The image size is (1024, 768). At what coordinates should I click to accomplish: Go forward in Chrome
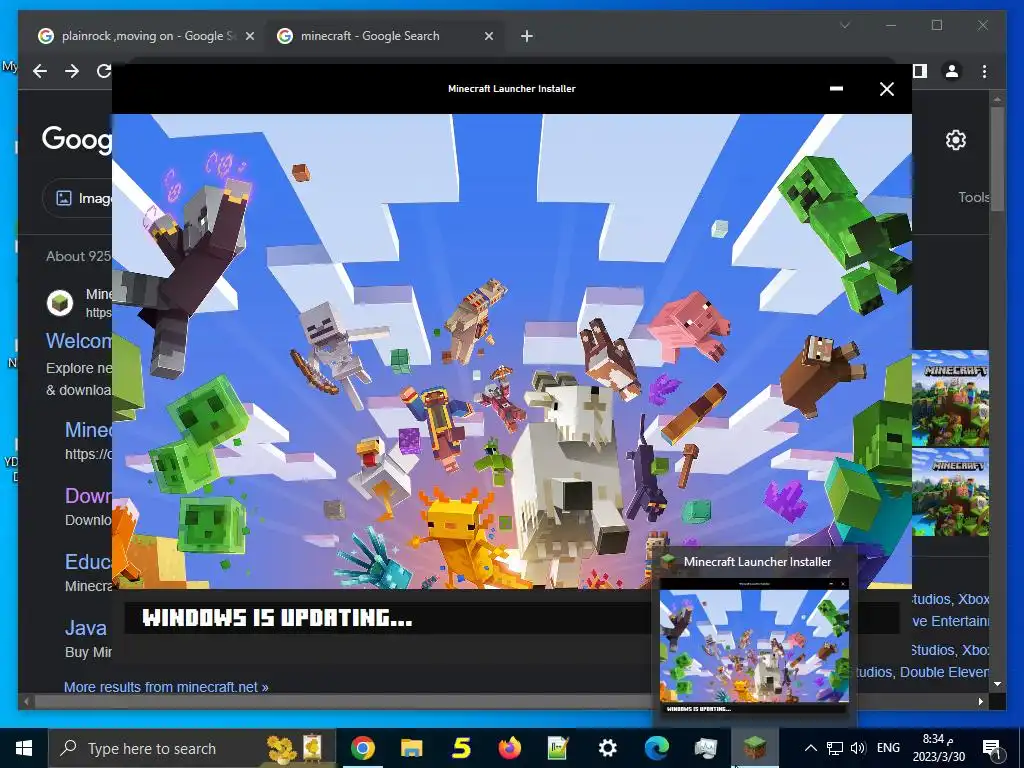click(x=72, y=71)
